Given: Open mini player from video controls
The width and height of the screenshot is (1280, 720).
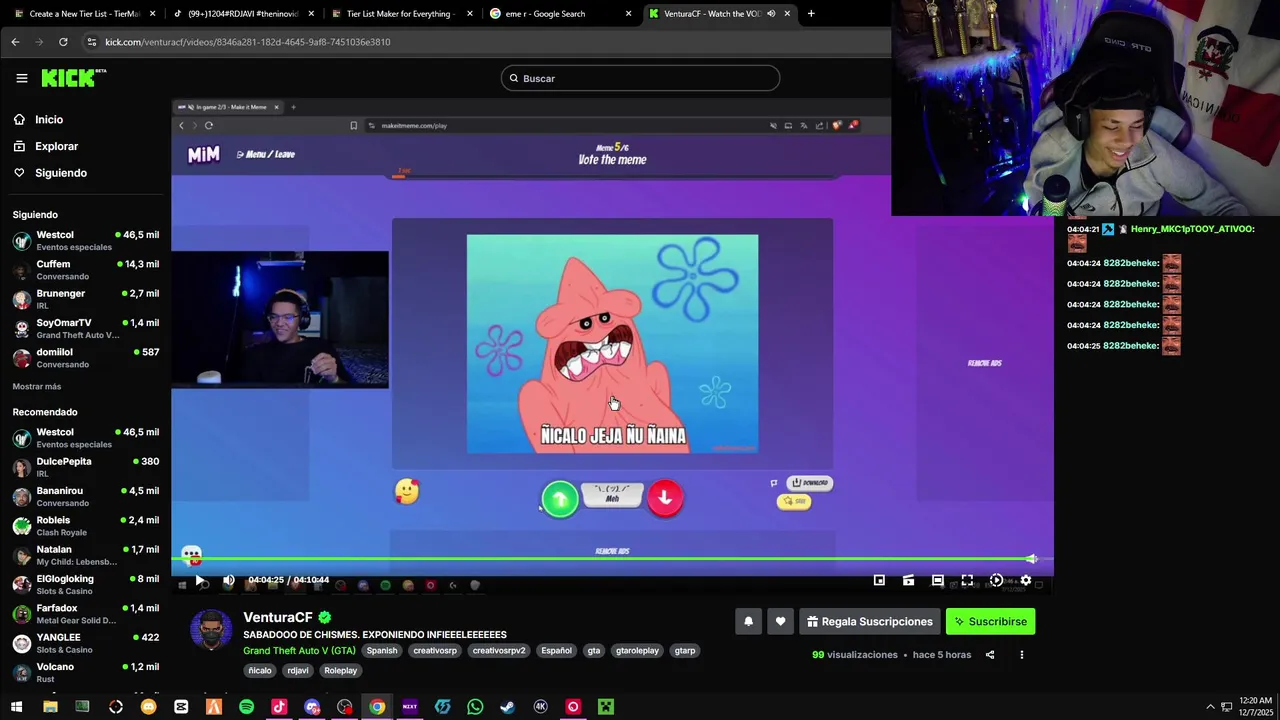Looking at the screenshot, I should click(879, 580).
